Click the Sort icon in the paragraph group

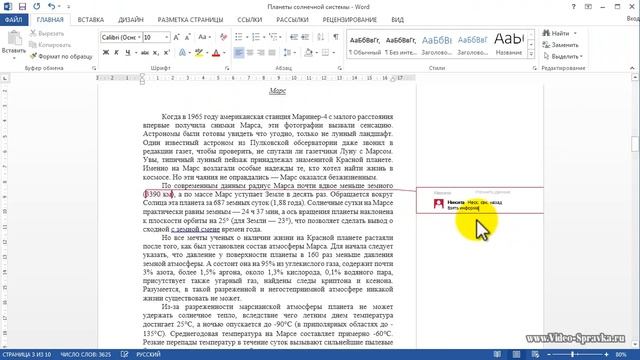click(321, 37)
